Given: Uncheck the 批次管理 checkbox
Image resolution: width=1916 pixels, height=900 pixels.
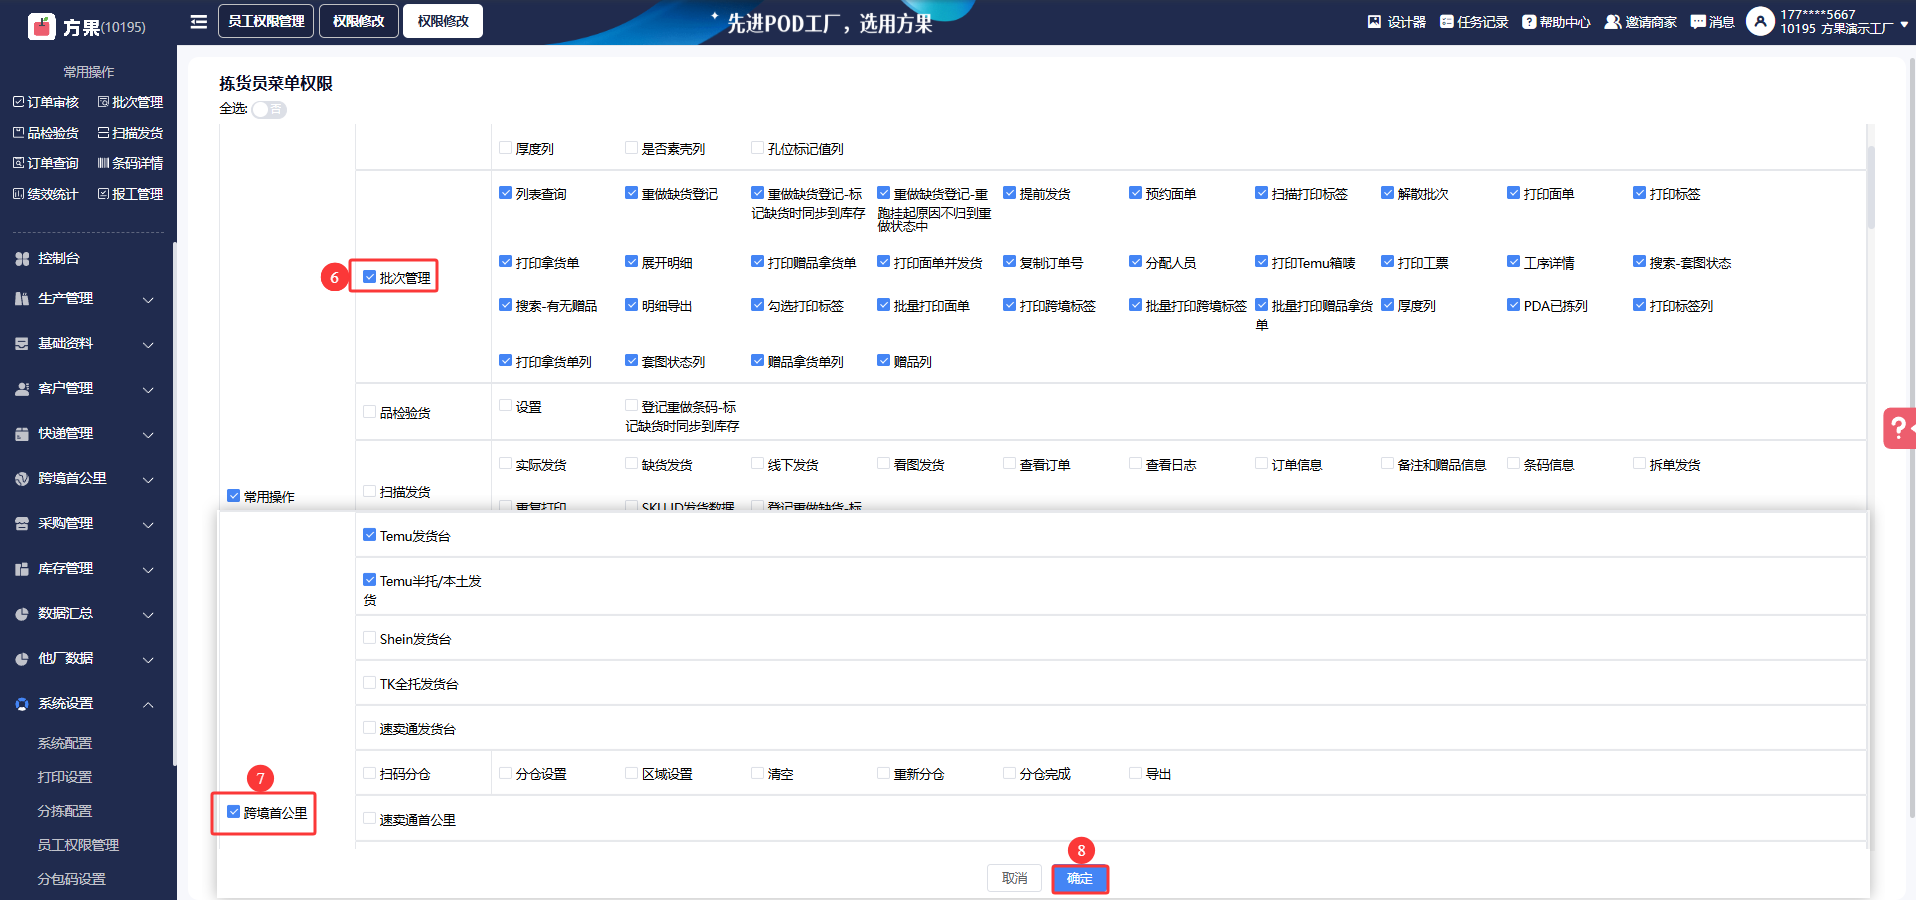Looking at the screenshot, I should (370, 277).
